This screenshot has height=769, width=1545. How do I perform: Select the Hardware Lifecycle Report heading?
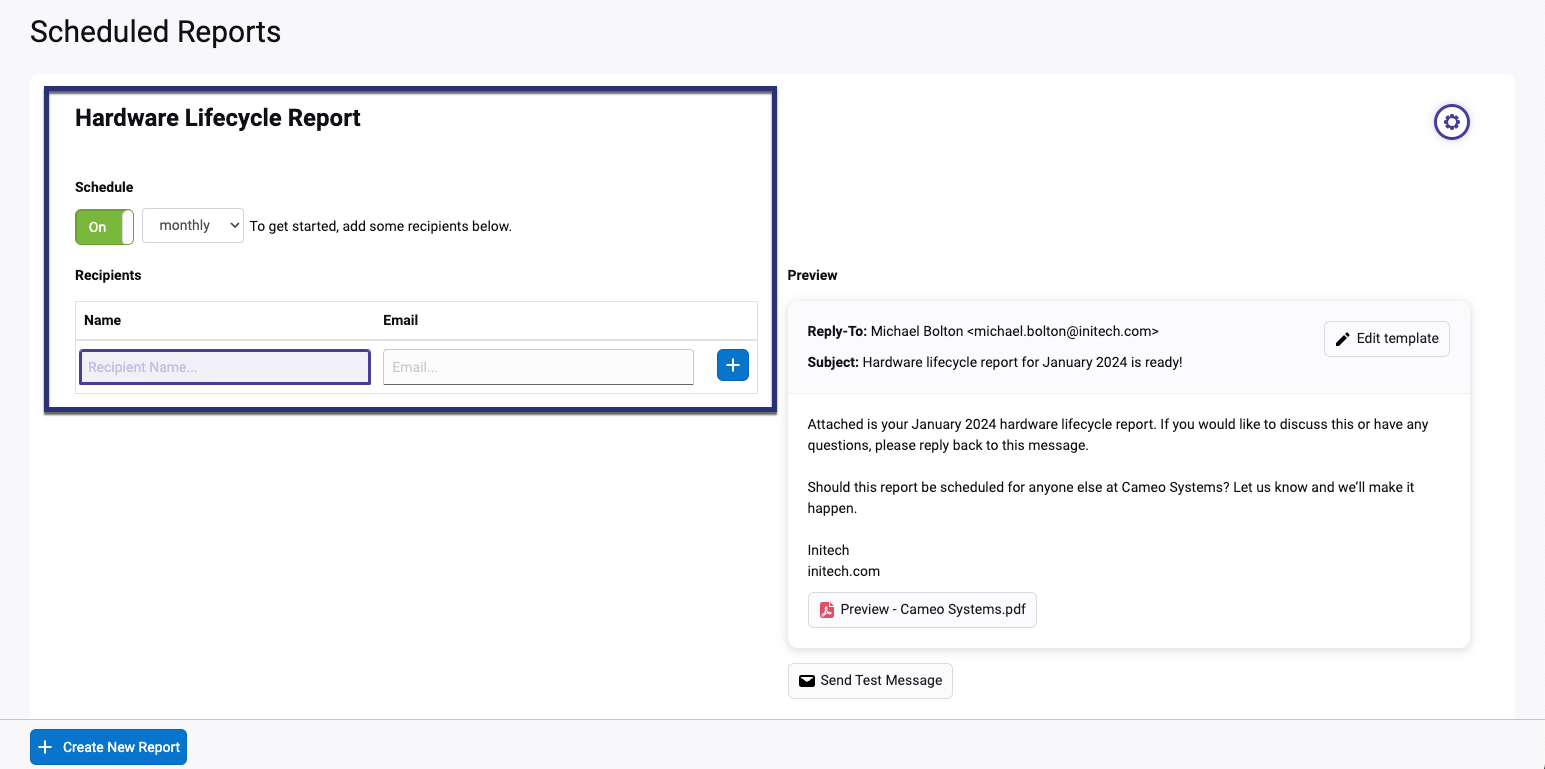click(218, 118)
